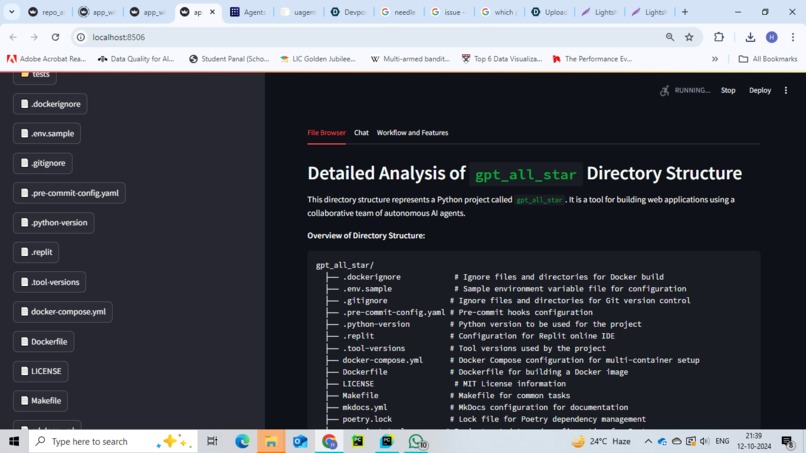
Task: Switch to the repo_a browser tab
Action: coord(46,12)
